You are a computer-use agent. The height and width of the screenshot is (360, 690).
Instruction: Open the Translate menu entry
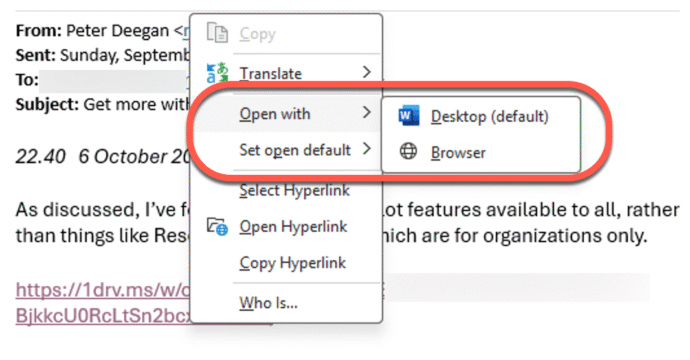[x=286, y=73]
